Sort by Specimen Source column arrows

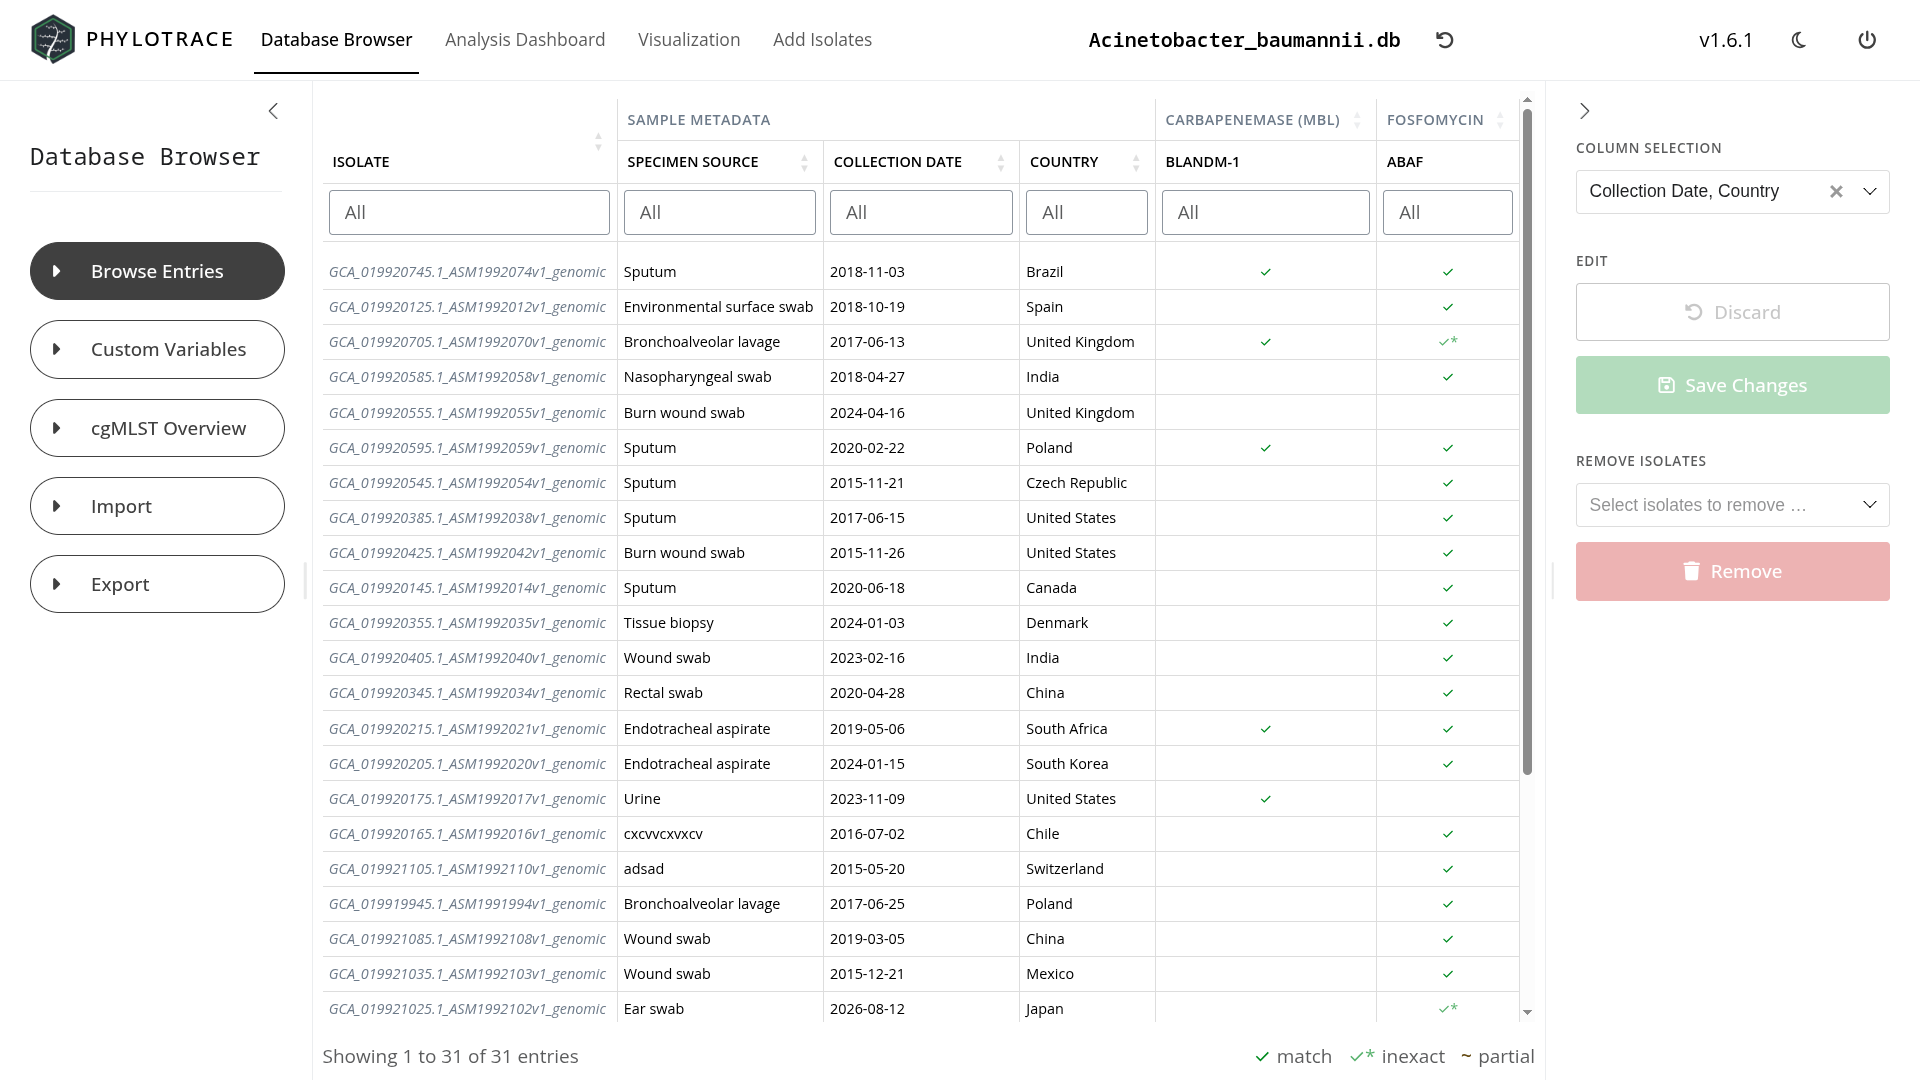(804, 163)
